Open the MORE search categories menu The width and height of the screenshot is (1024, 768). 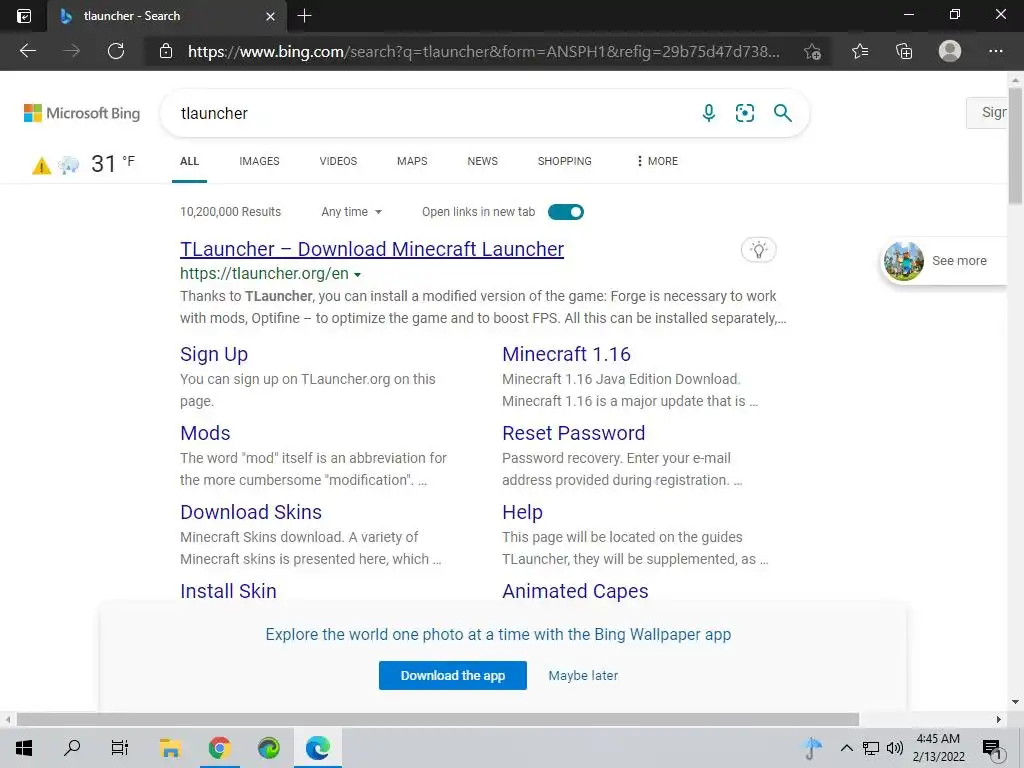pos(657,161)
